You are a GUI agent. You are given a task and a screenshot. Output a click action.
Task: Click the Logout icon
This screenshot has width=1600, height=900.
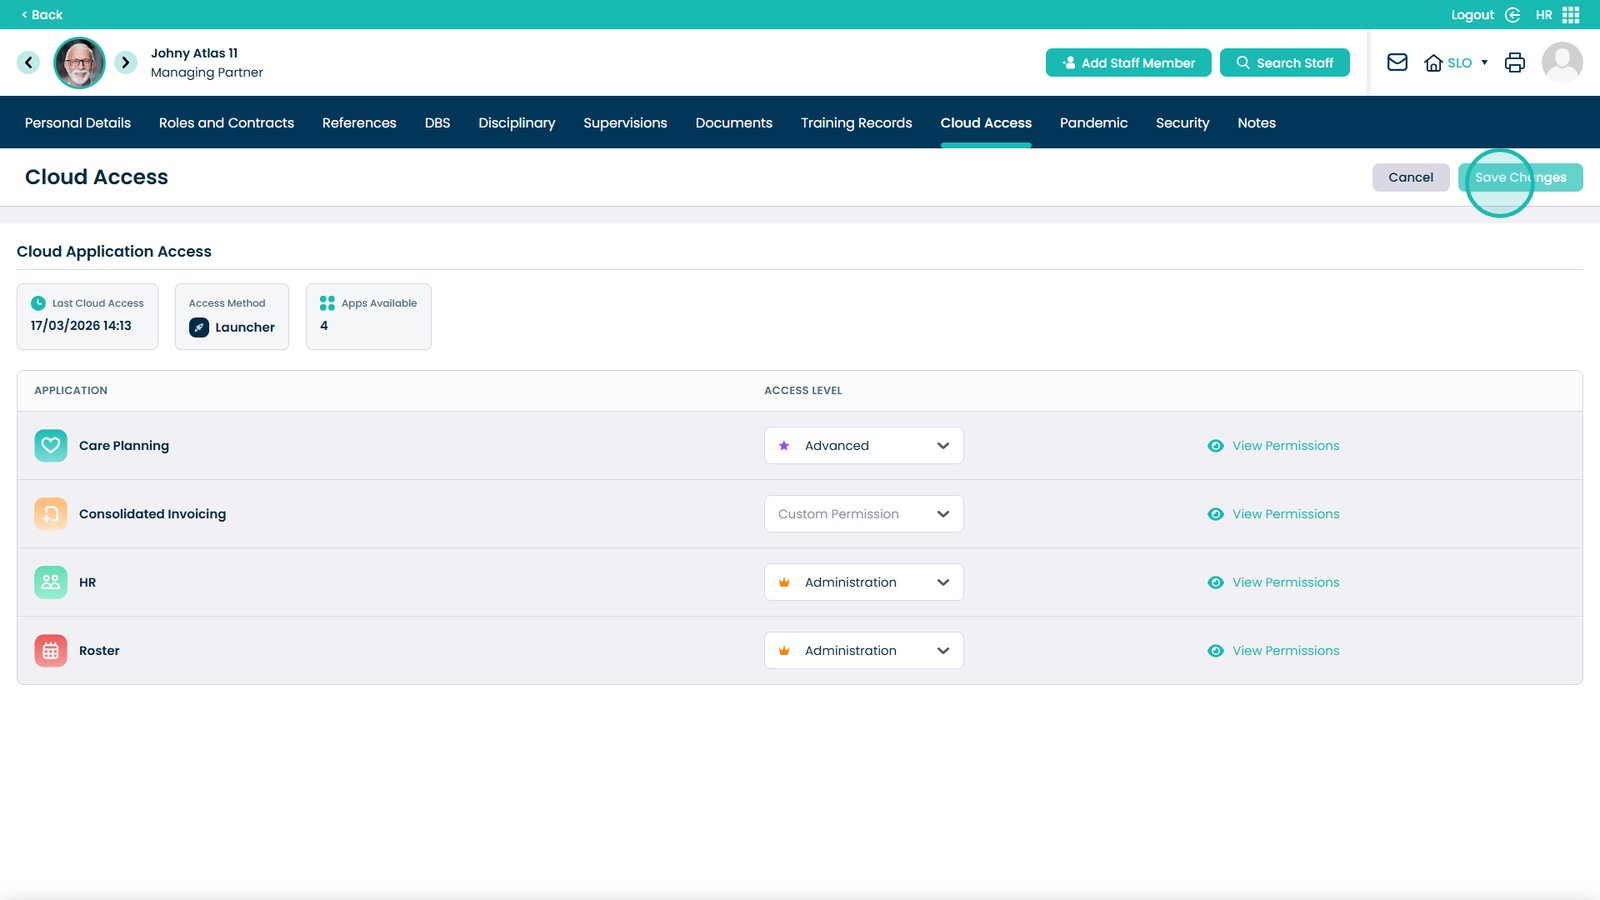1512,15
